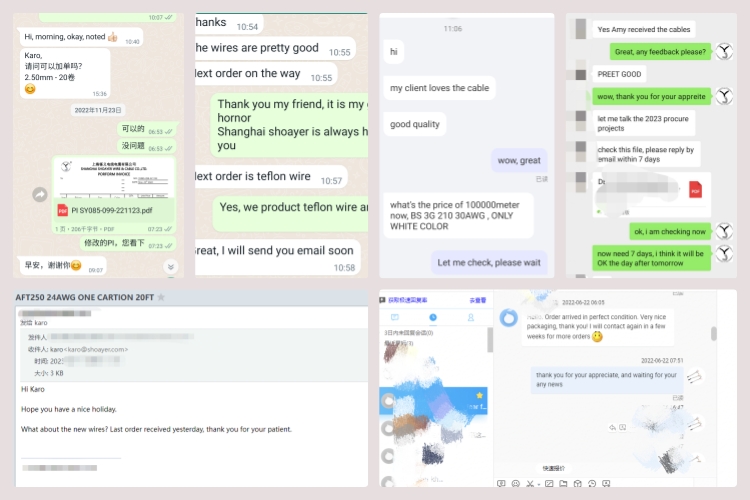The image size is (750, 500).
Task: Click the emoji smiley icon in chat toolbar
Action: 515,484
